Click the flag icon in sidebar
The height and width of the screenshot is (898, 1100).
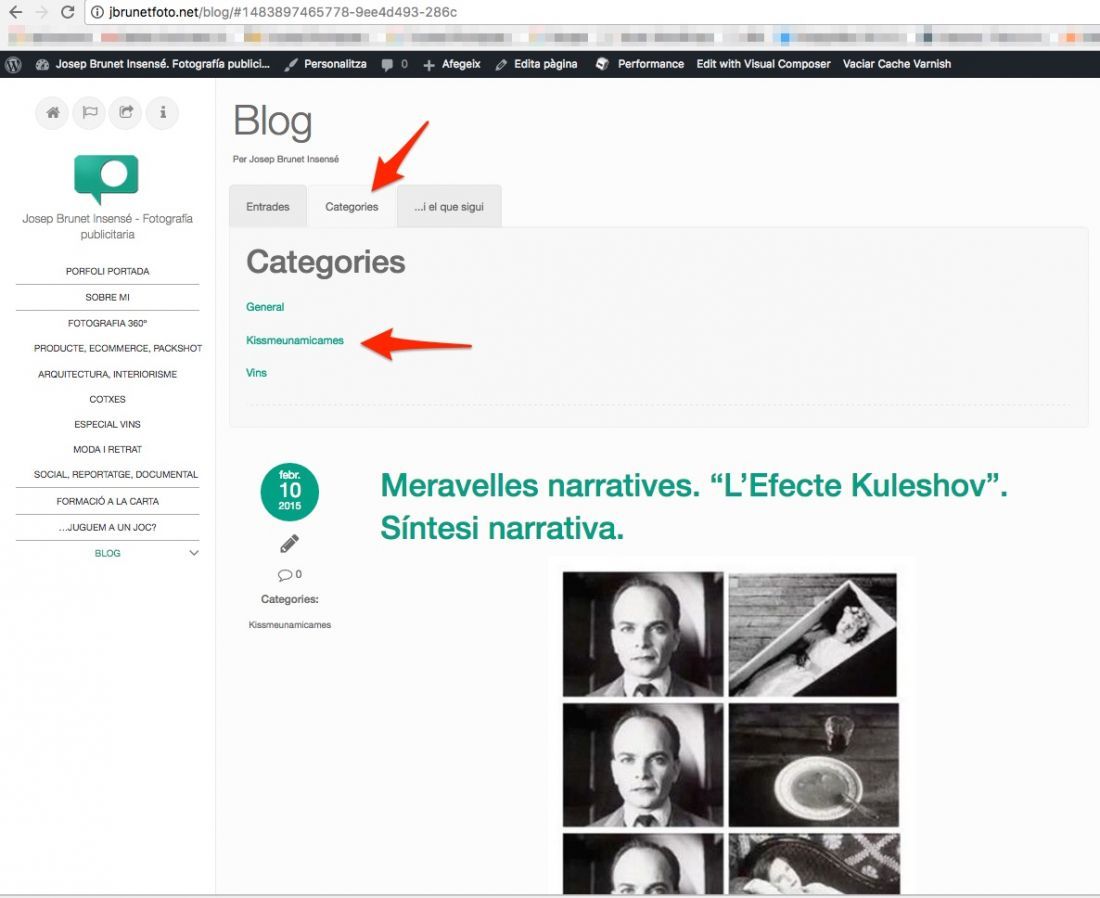coord(90,112)
